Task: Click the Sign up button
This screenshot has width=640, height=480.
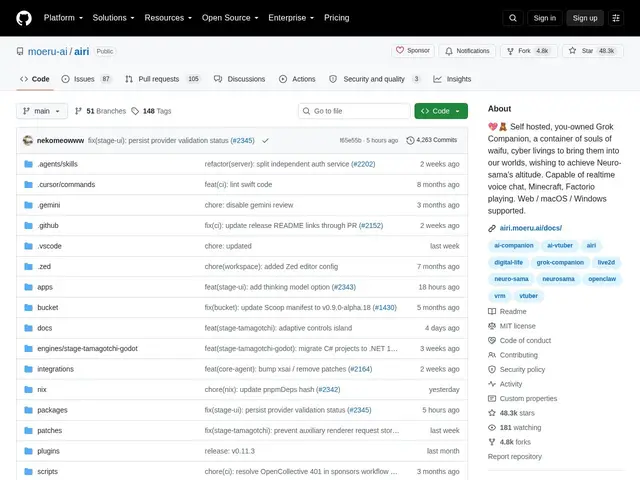Action: click(584, 18)
